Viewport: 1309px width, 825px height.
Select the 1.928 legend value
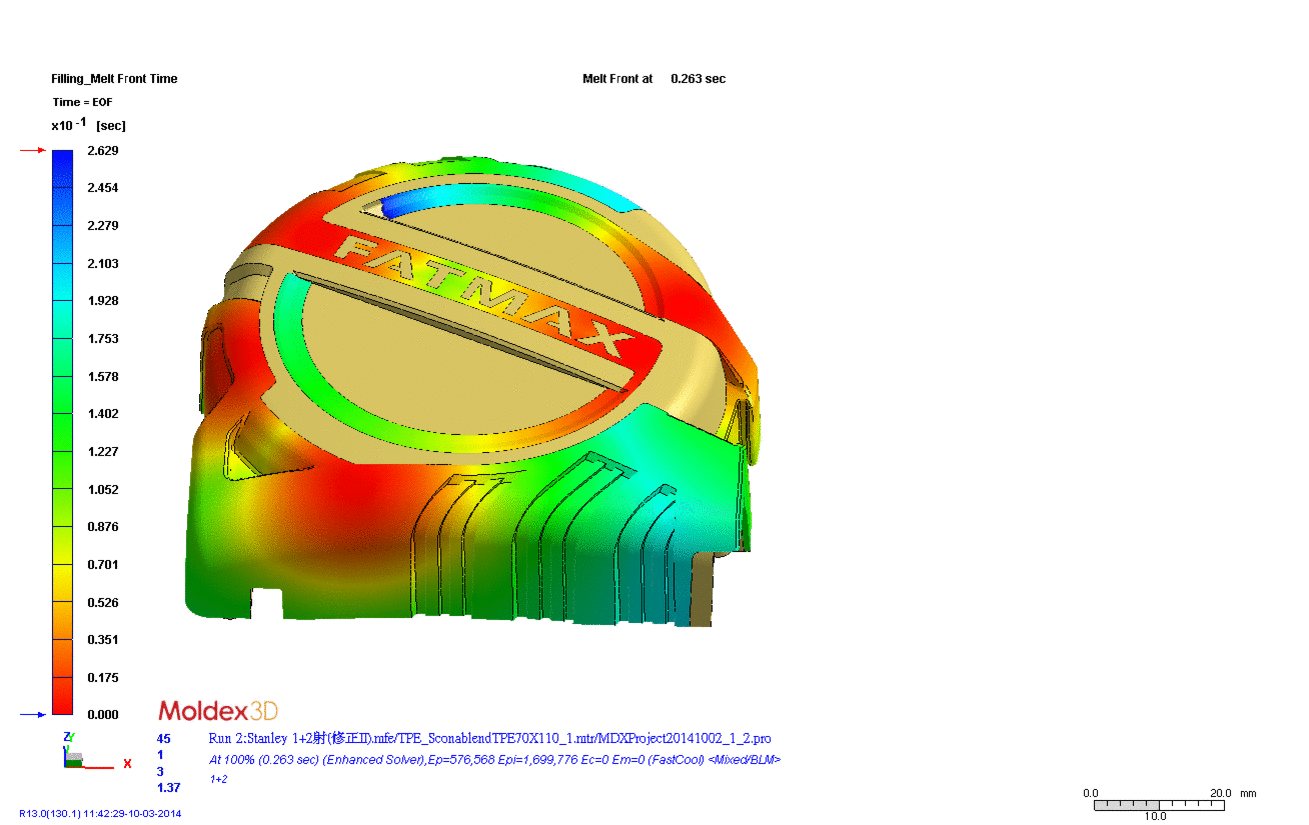point(103,301)
